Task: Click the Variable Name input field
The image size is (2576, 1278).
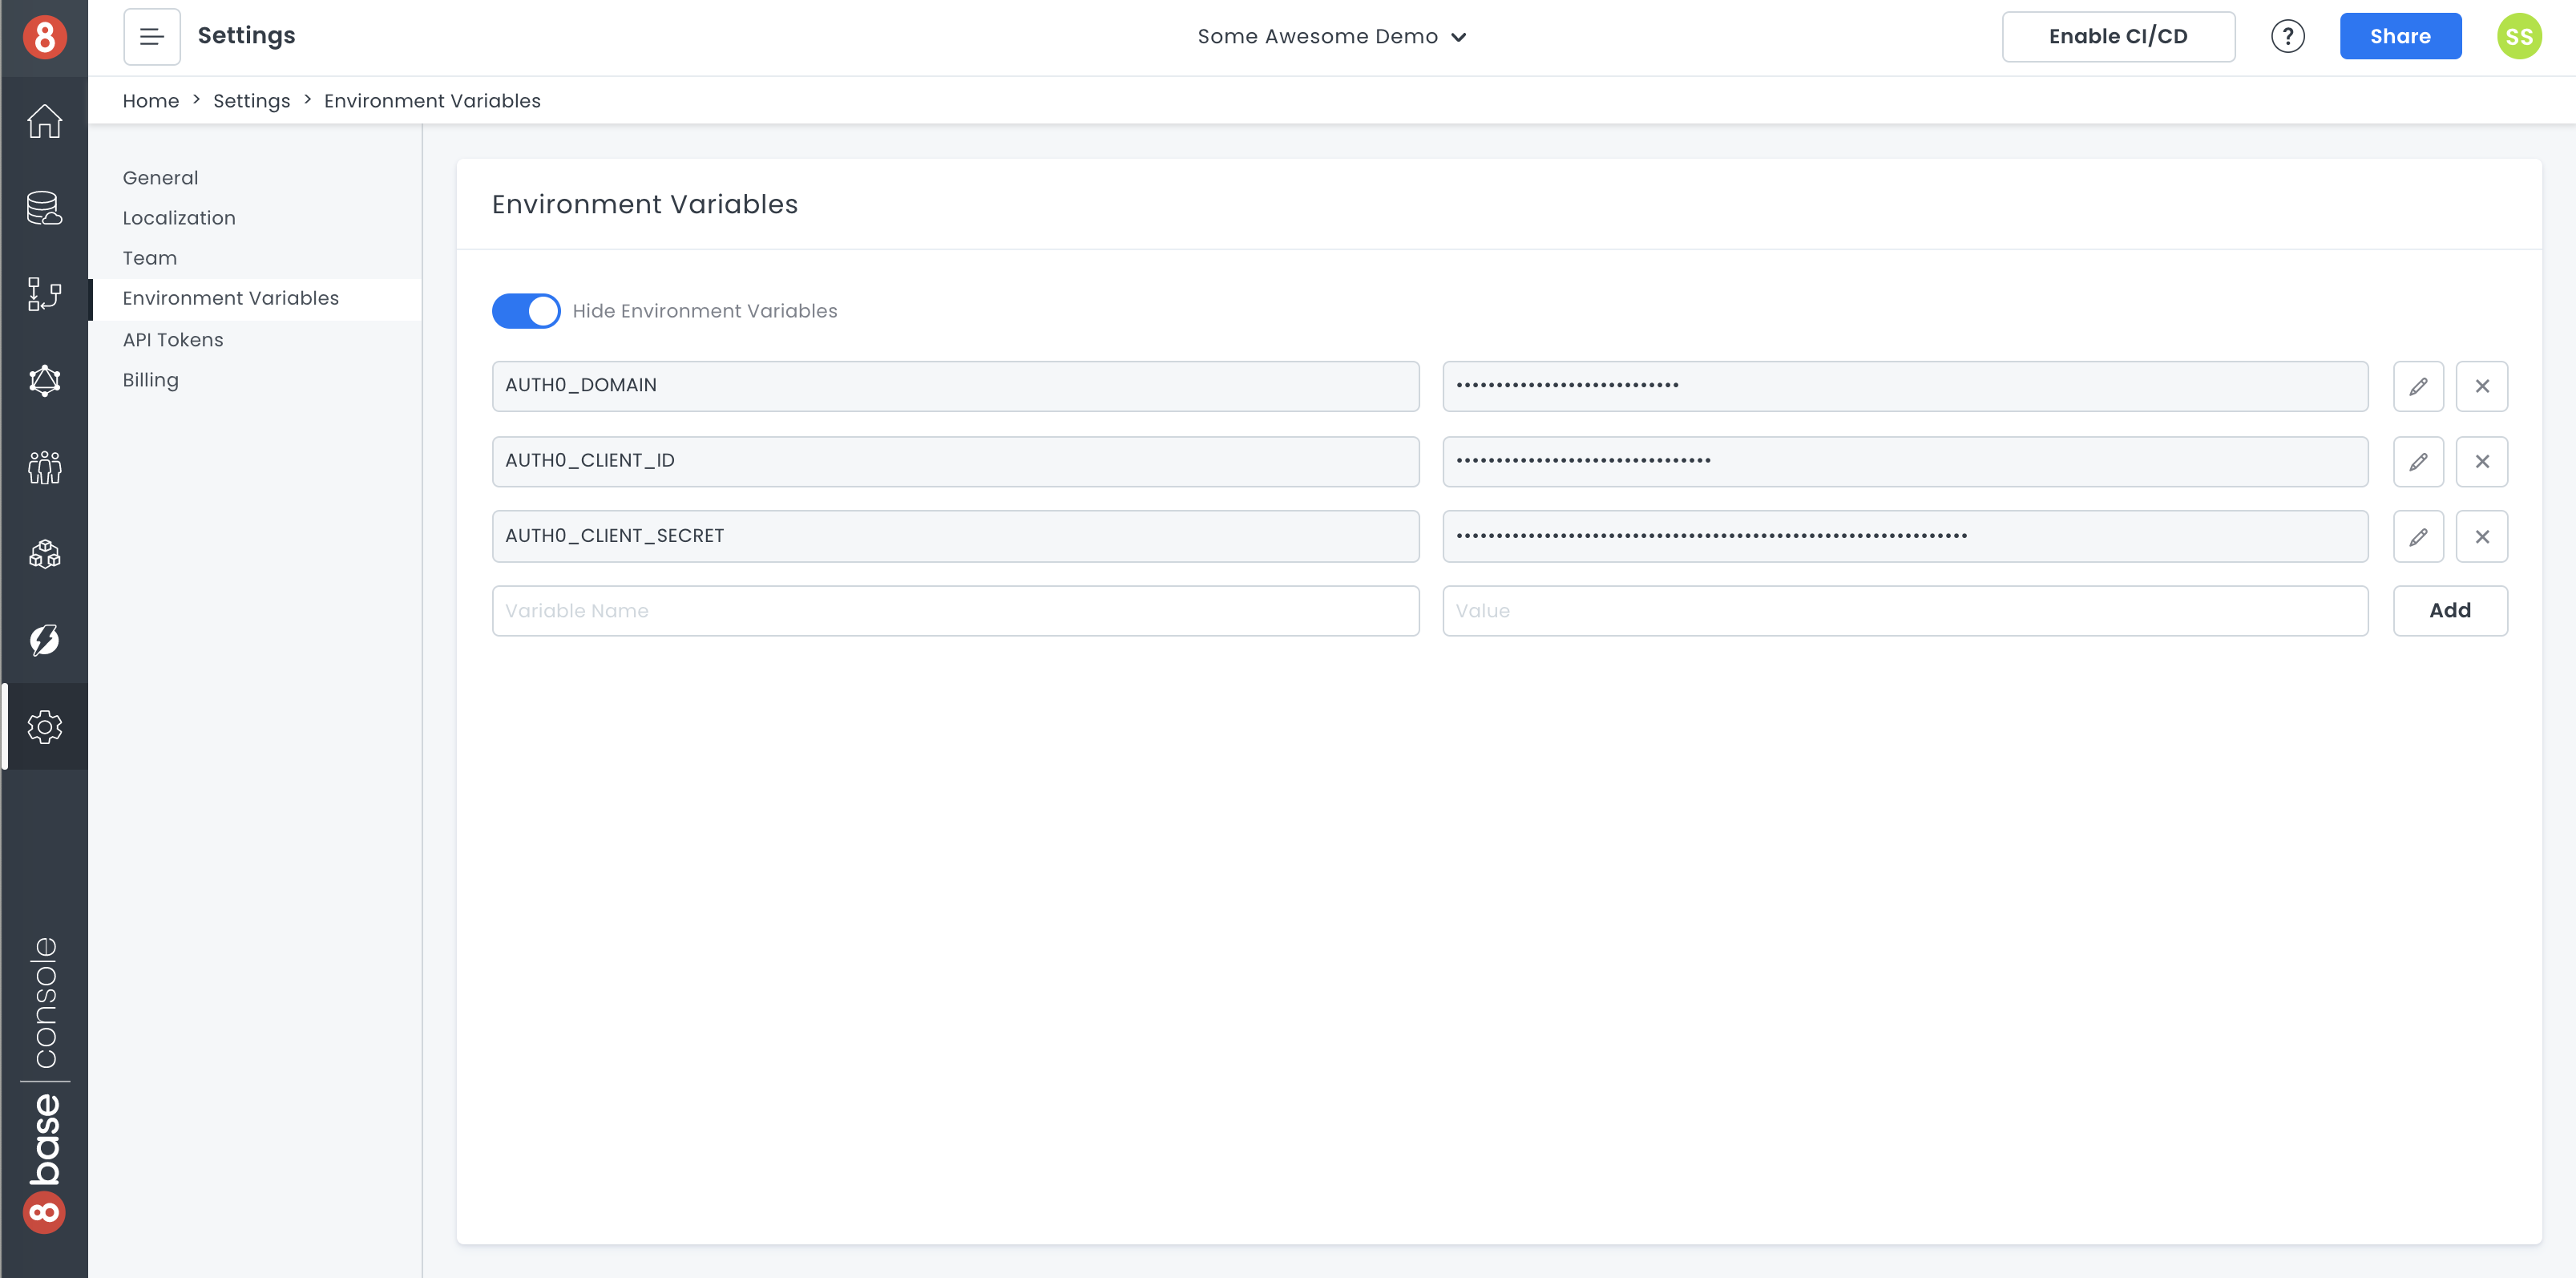Action: [x=954, y=610]
